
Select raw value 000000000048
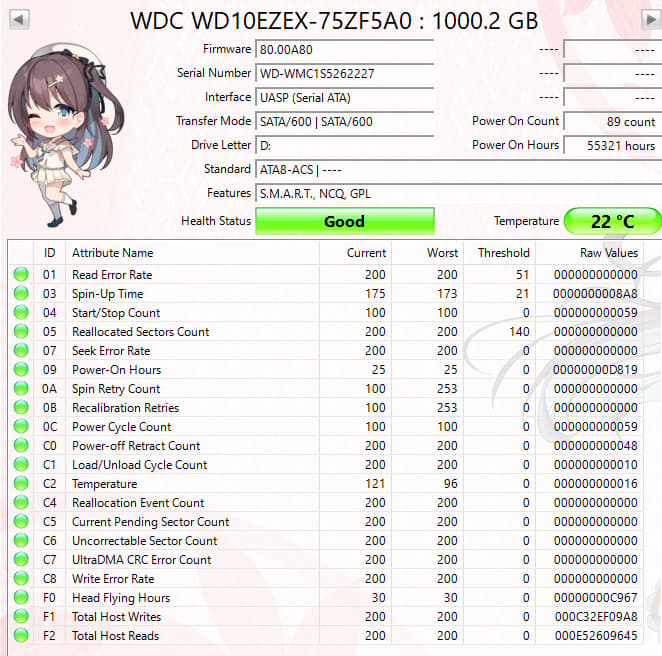click(x=595, y=445)
